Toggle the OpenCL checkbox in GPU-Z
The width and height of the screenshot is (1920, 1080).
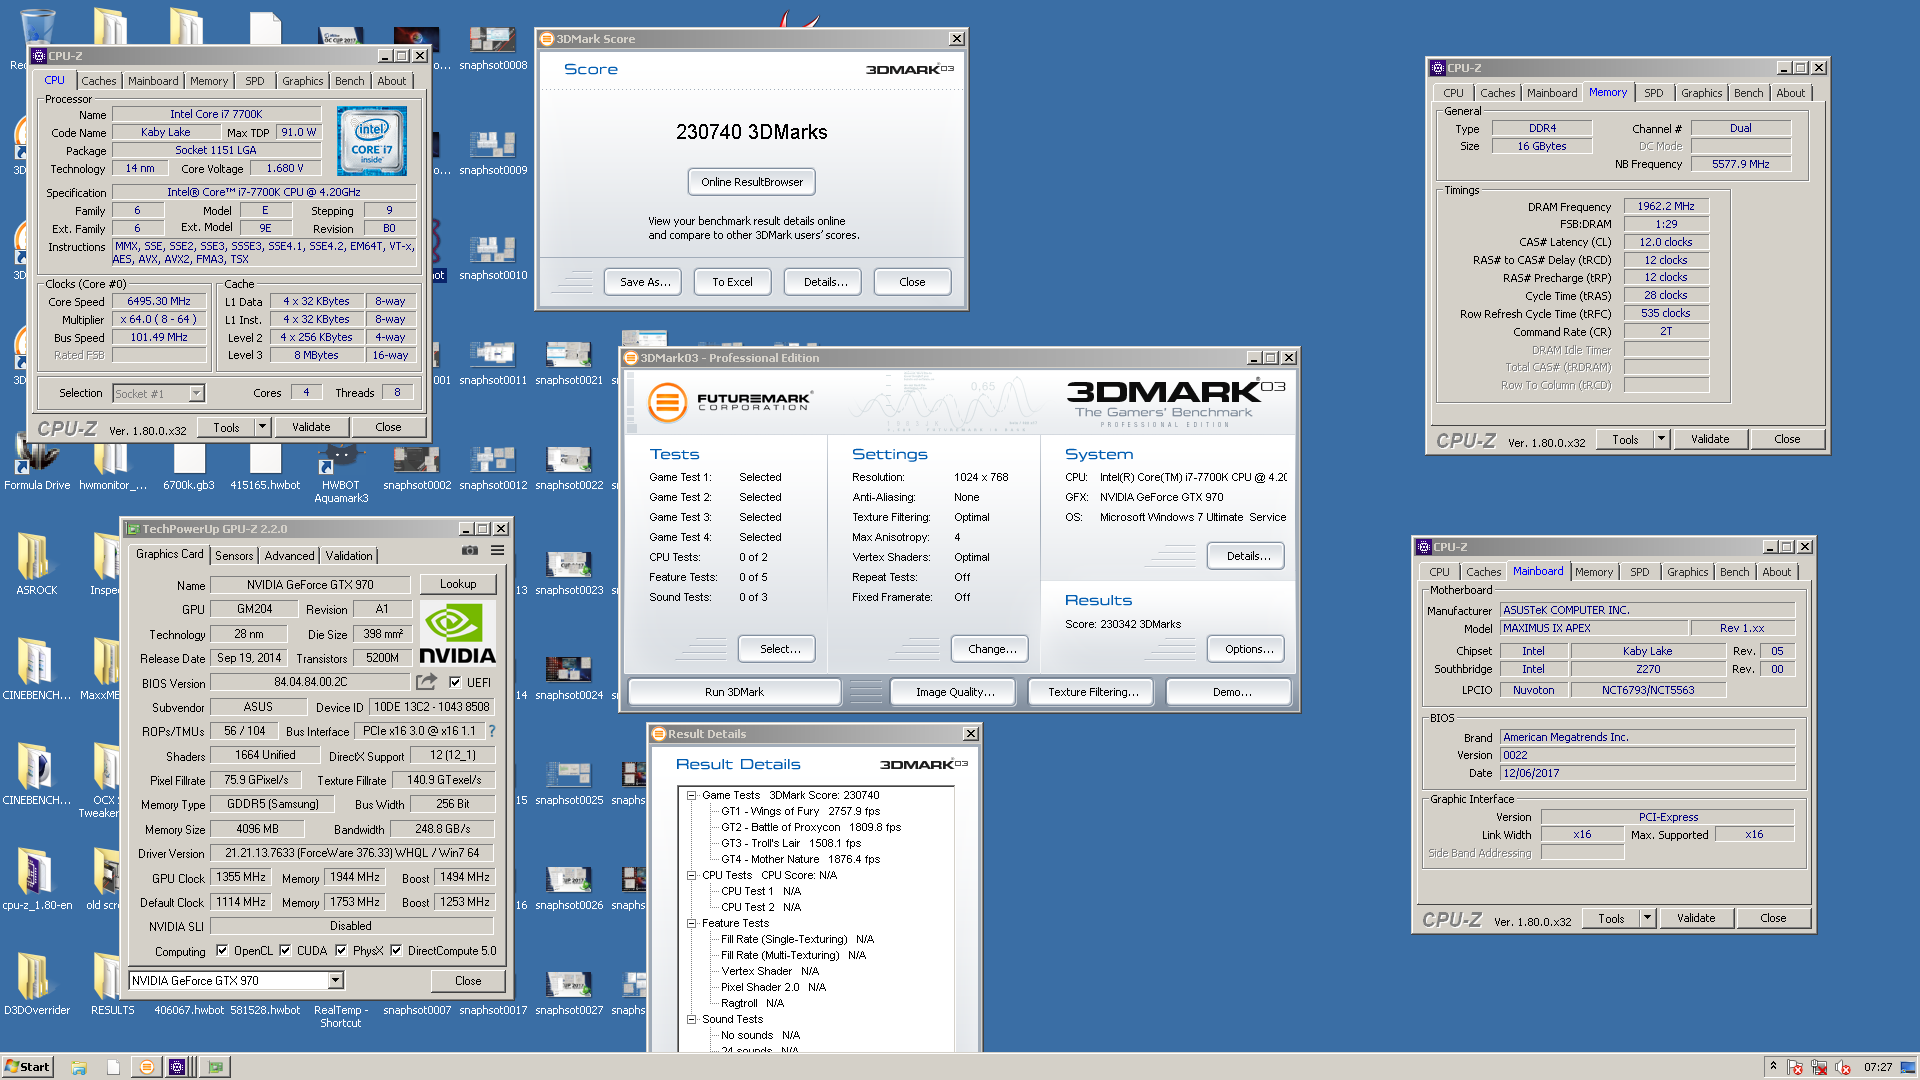tap(222, 951)
